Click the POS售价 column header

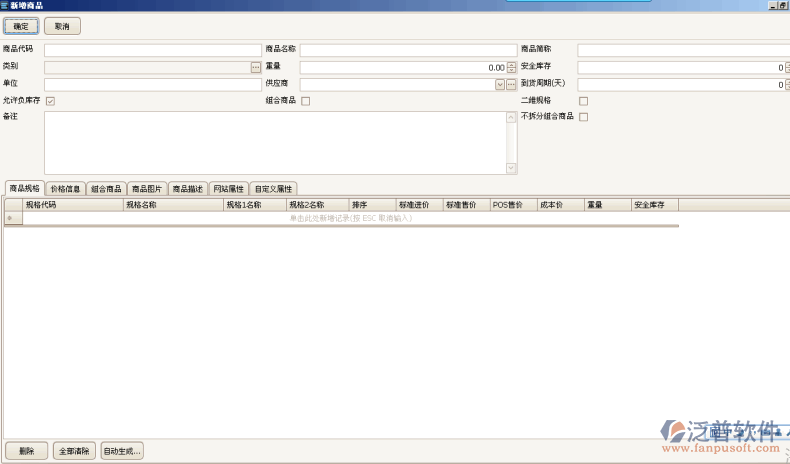click(513, 205)
